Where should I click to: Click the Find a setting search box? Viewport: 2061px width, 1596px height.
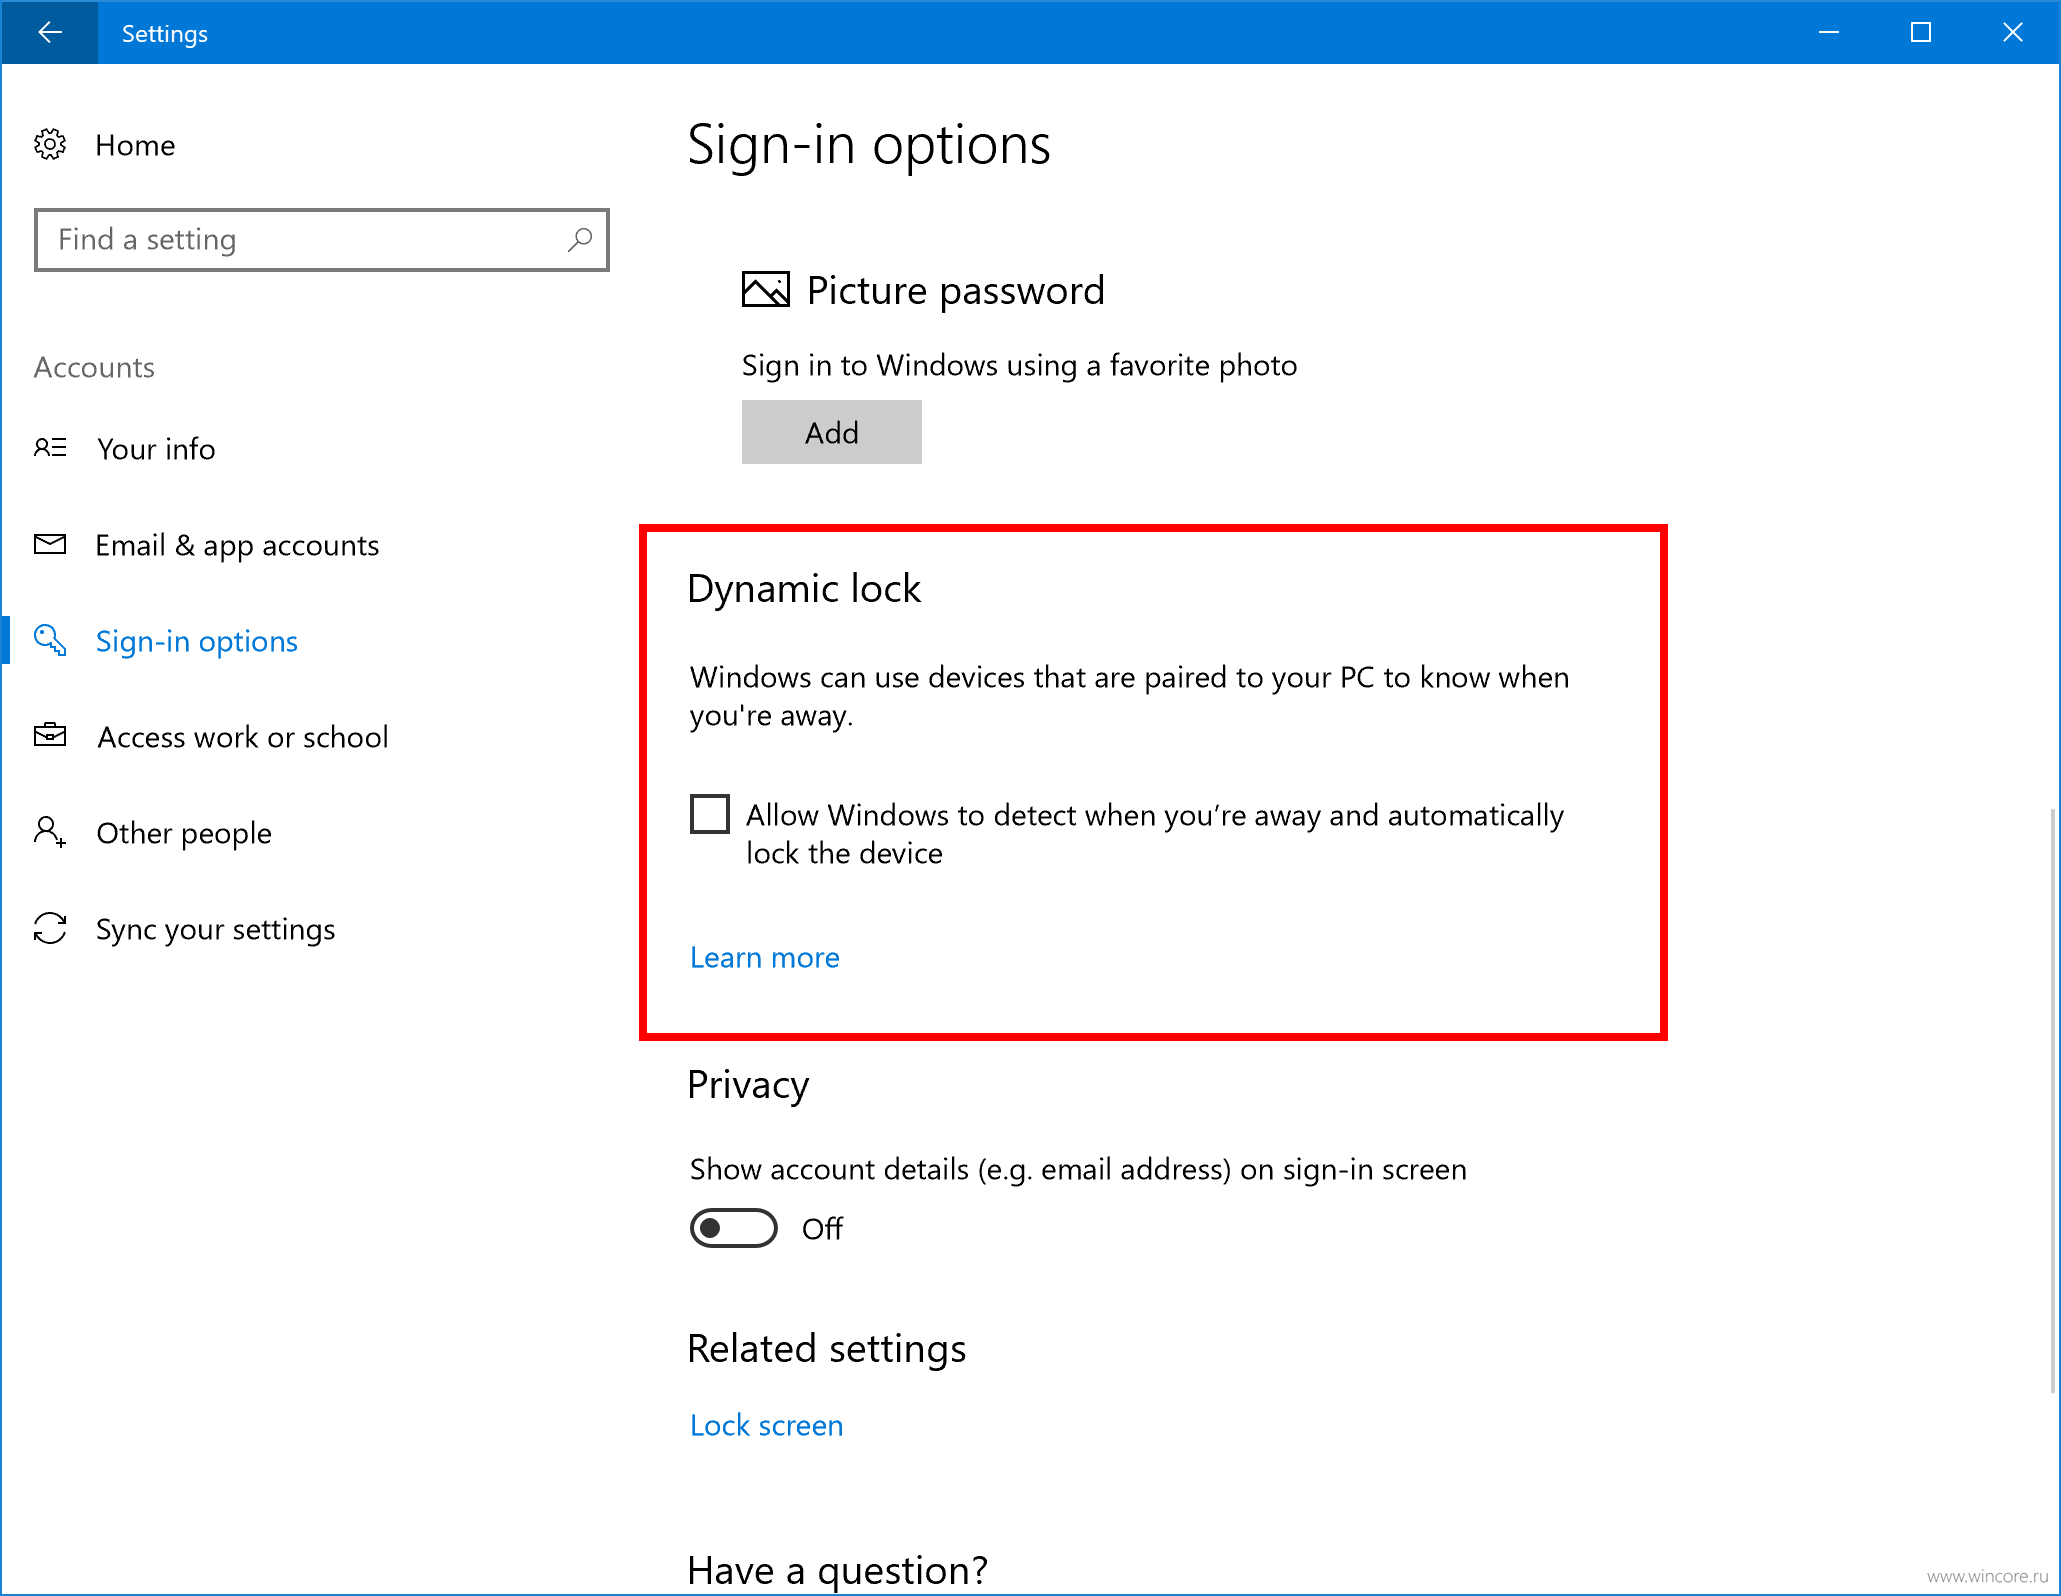pos(322,240)
